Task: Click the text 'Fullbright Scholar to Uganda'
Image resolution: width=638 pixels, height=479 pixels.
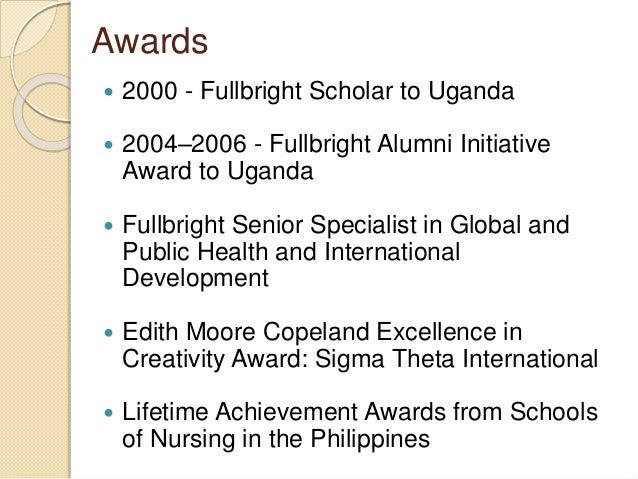Action: (357, 91)
